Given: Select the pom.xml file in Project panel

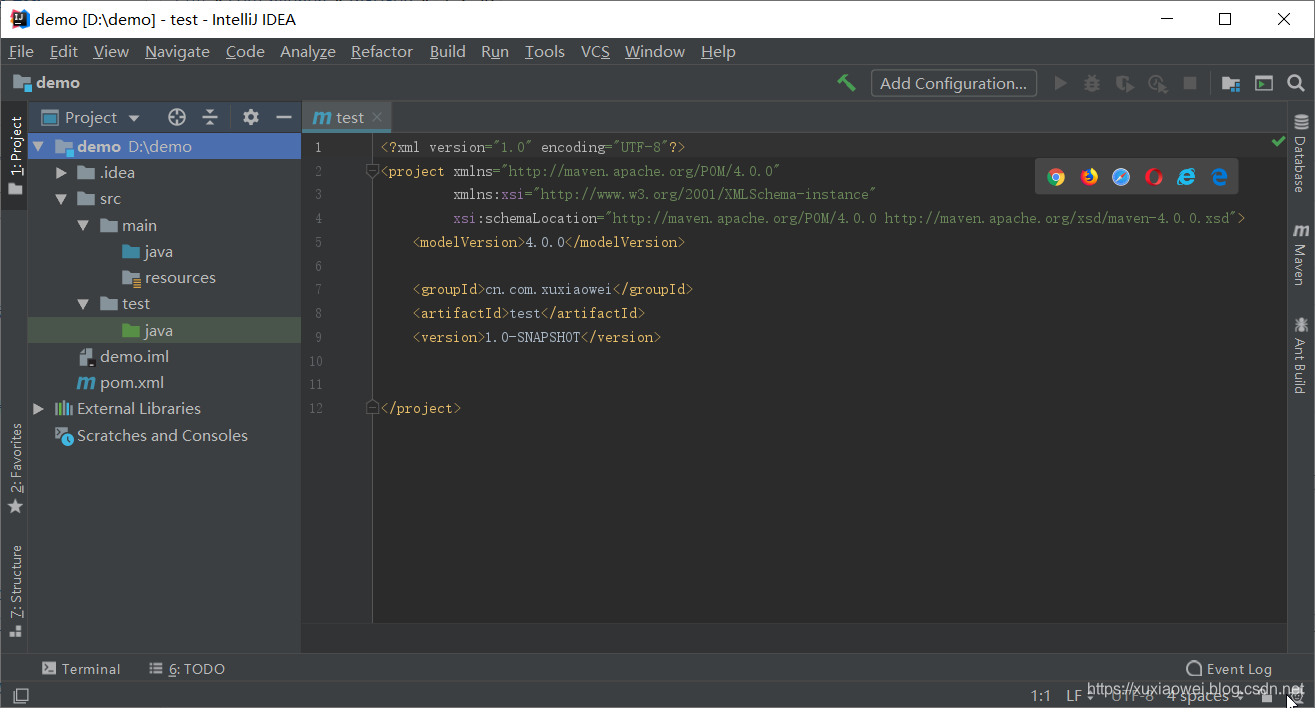Looking at the screenshot, I should point(131,382).
